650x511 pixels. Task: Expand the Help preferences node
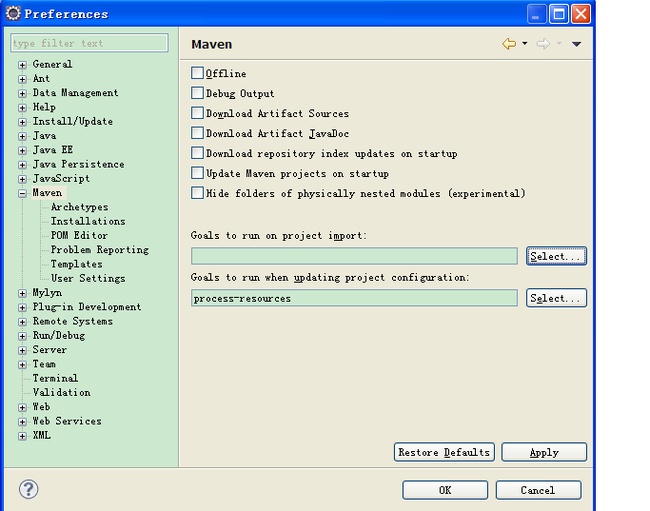(x=22, y=108)
